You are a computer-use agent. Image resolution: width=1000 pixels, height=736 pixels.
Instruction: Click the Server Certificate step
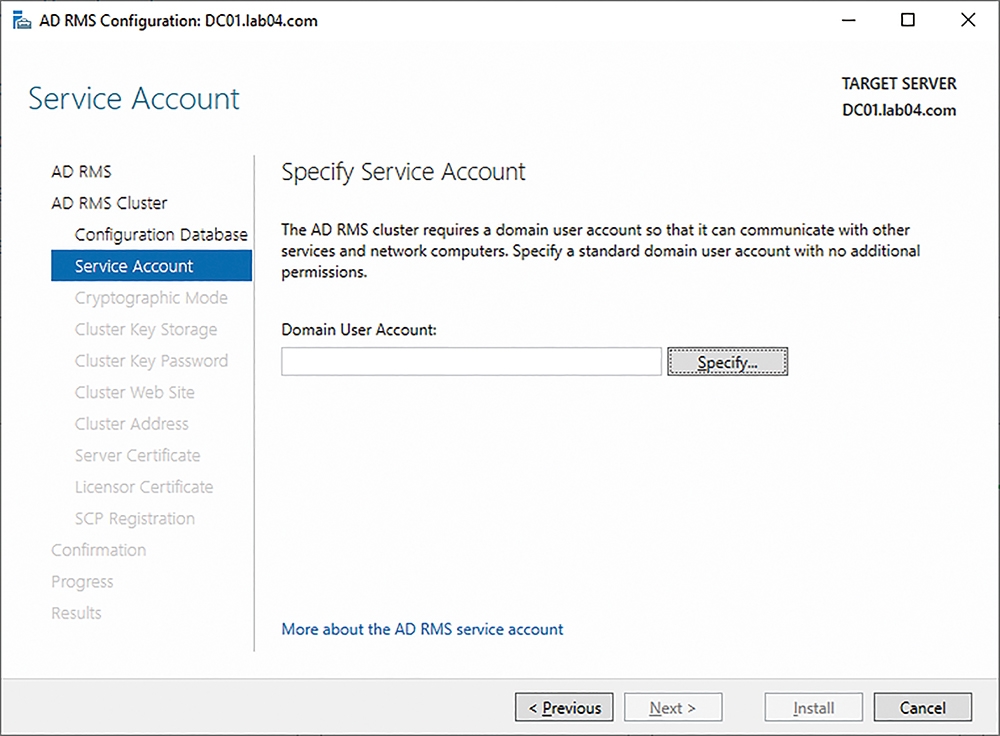click(137, 455)
